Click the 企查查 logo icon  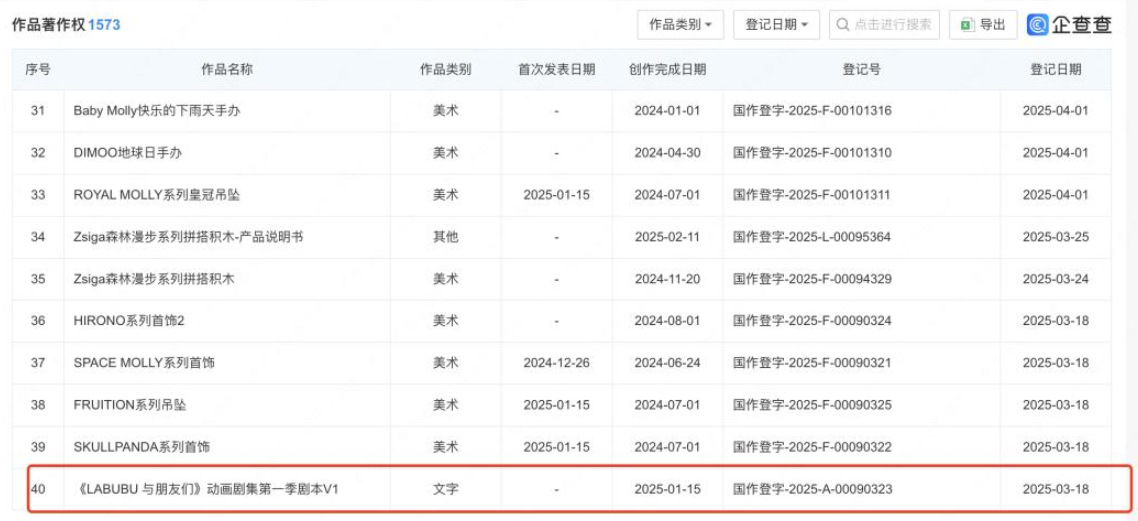tap(1038, 24)
